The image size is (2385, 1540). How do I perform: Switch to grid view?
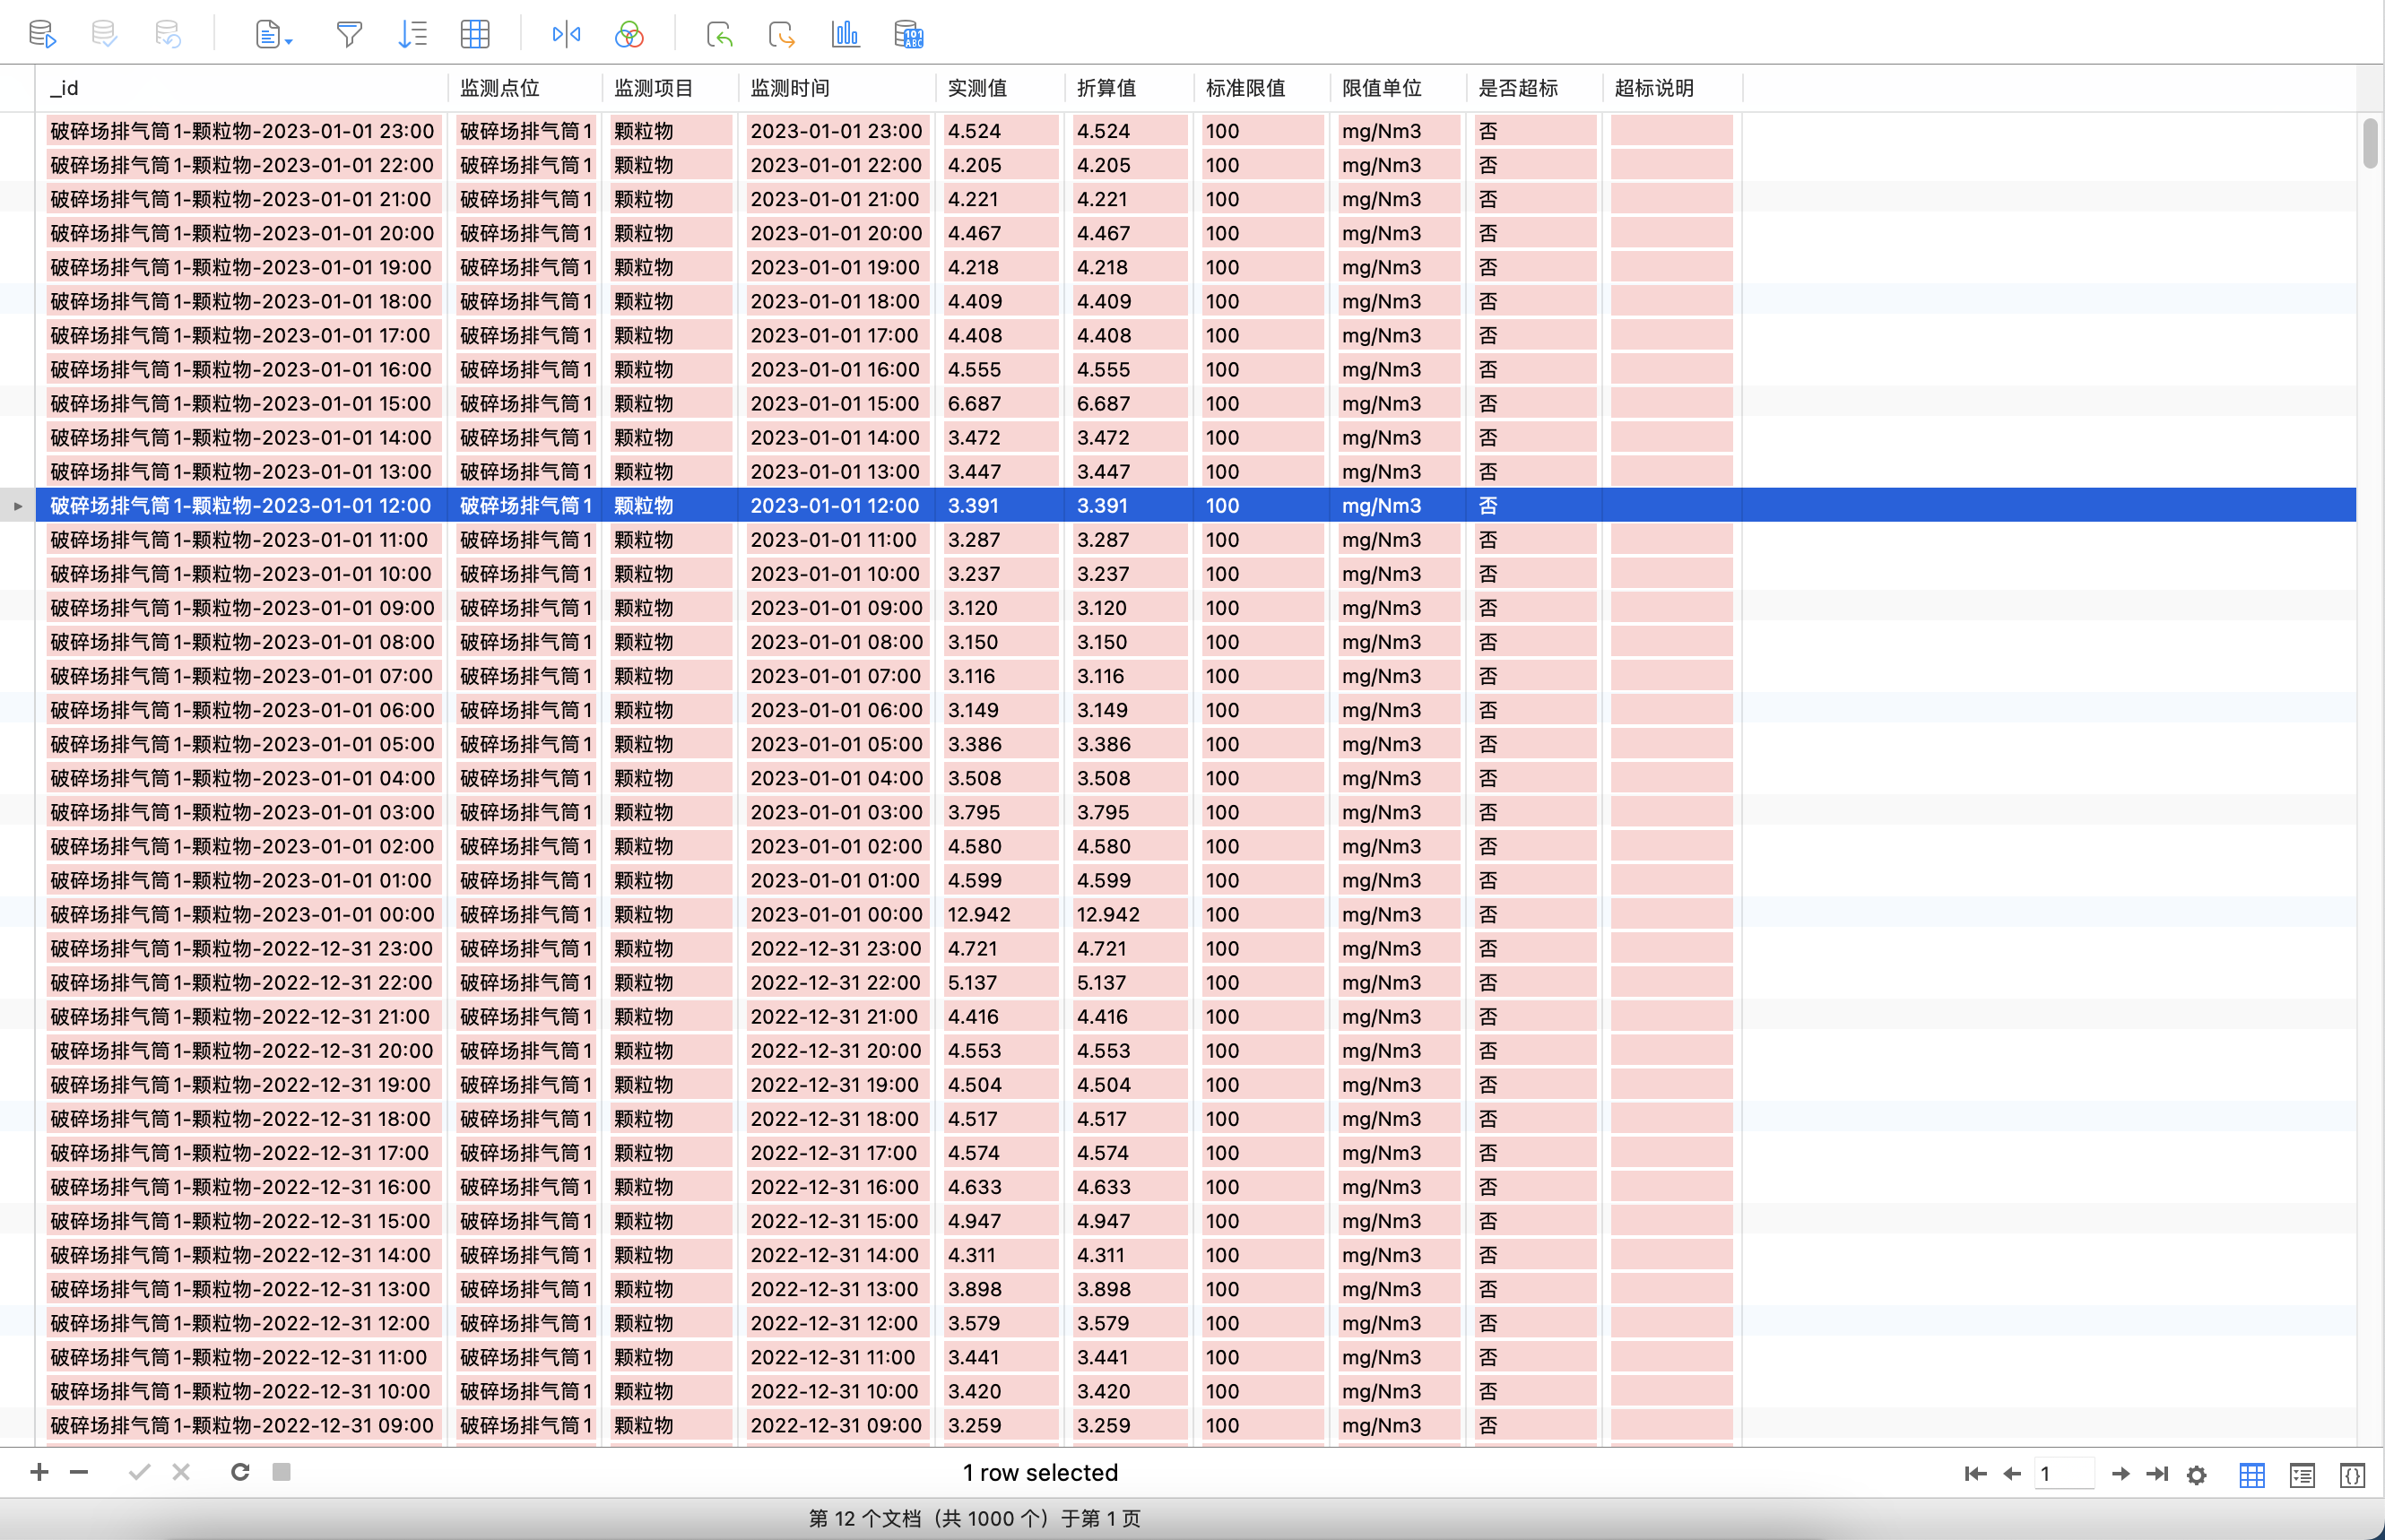coord(2252,1475)
